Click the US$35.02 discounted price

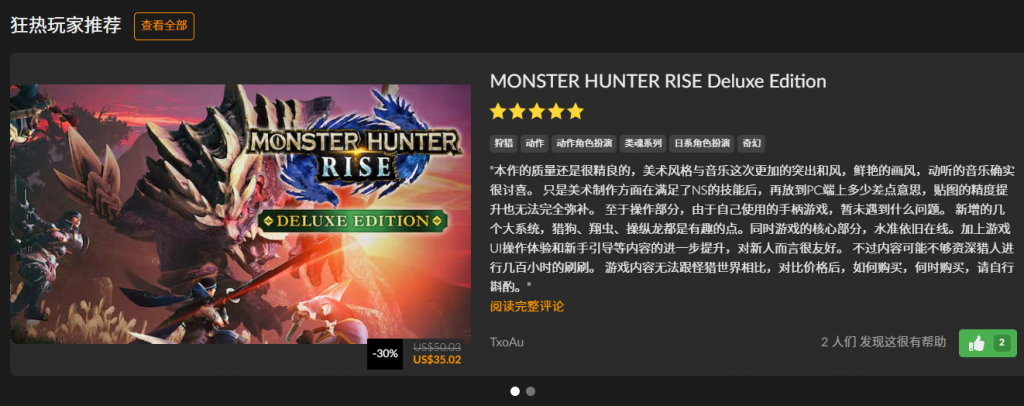437,359
